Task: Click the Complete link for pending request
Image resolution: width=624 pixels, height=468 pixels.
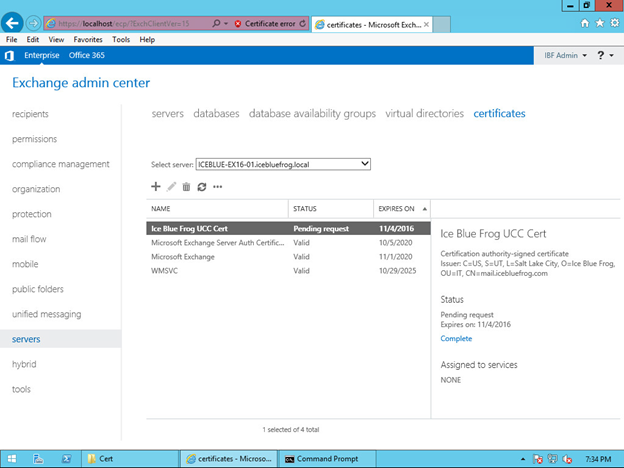Action: pyautogui.click(x=456, y=338)
